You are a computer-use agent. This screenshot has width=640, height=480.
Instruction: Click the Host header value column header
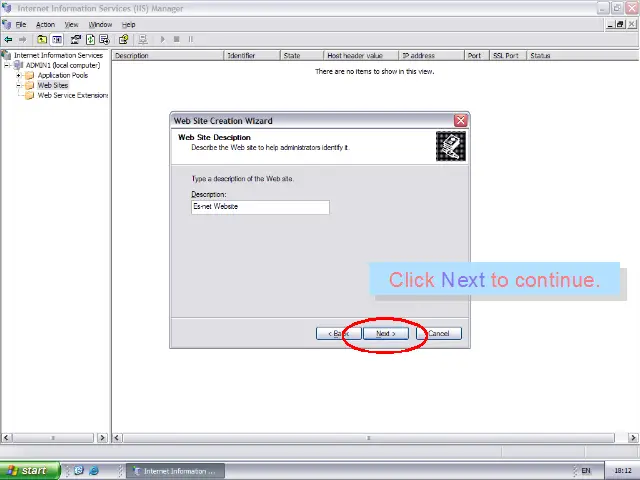point(355,56)
